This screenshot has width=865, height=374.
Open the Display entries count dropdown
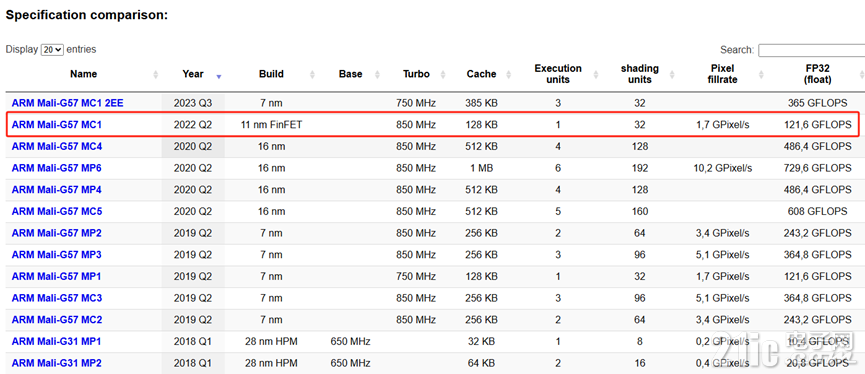pos(52,50)
